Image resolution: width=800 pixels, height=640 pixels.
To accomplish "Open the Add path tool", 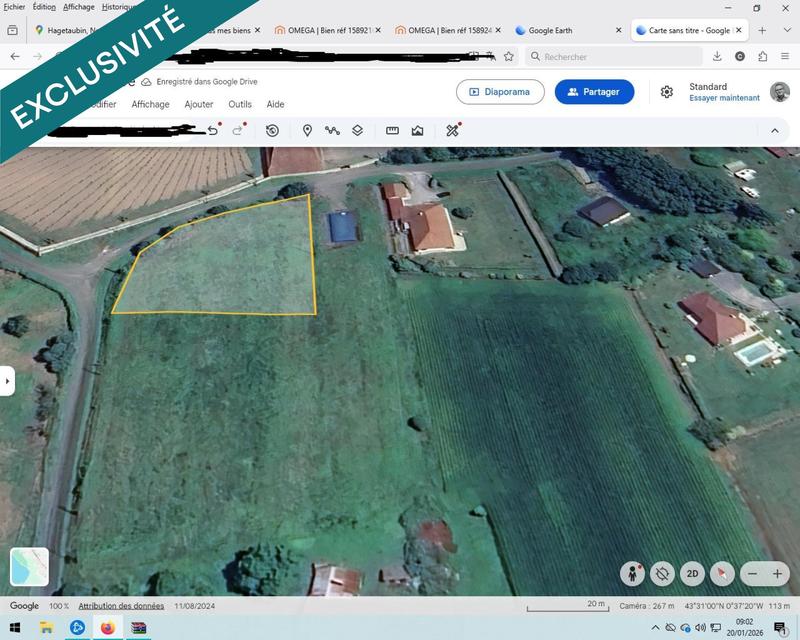I will pyautogui.click(x=331, y=130).
